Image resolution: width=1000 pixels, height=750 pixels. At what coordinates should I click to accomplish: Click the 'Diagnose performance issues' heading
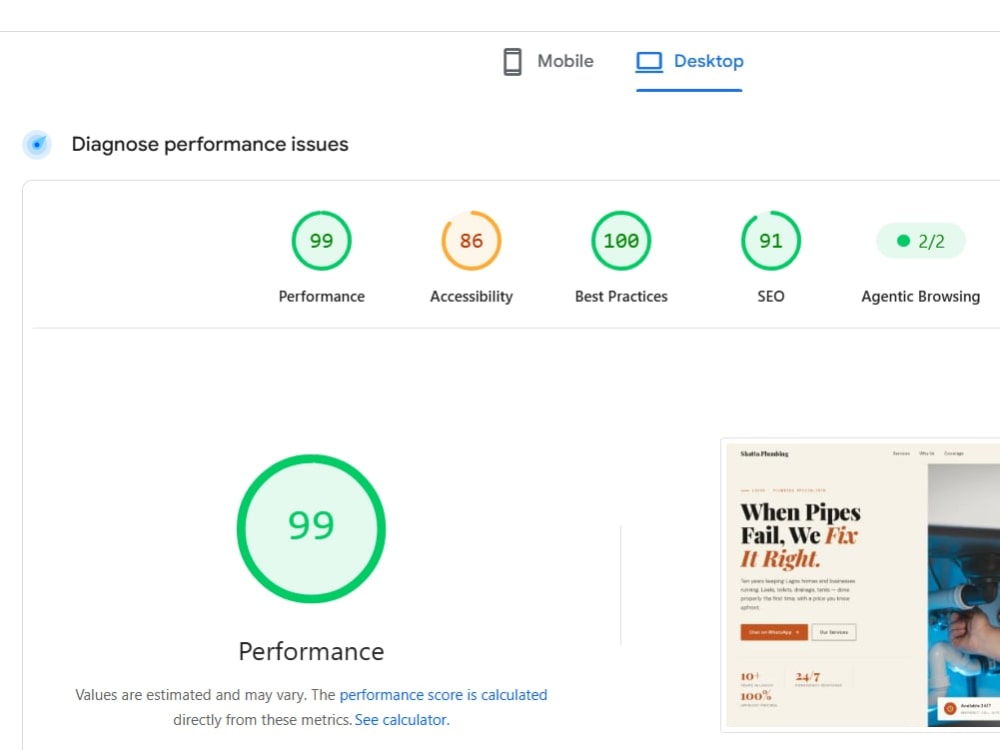pyautogui.click(x=210, y=144)
